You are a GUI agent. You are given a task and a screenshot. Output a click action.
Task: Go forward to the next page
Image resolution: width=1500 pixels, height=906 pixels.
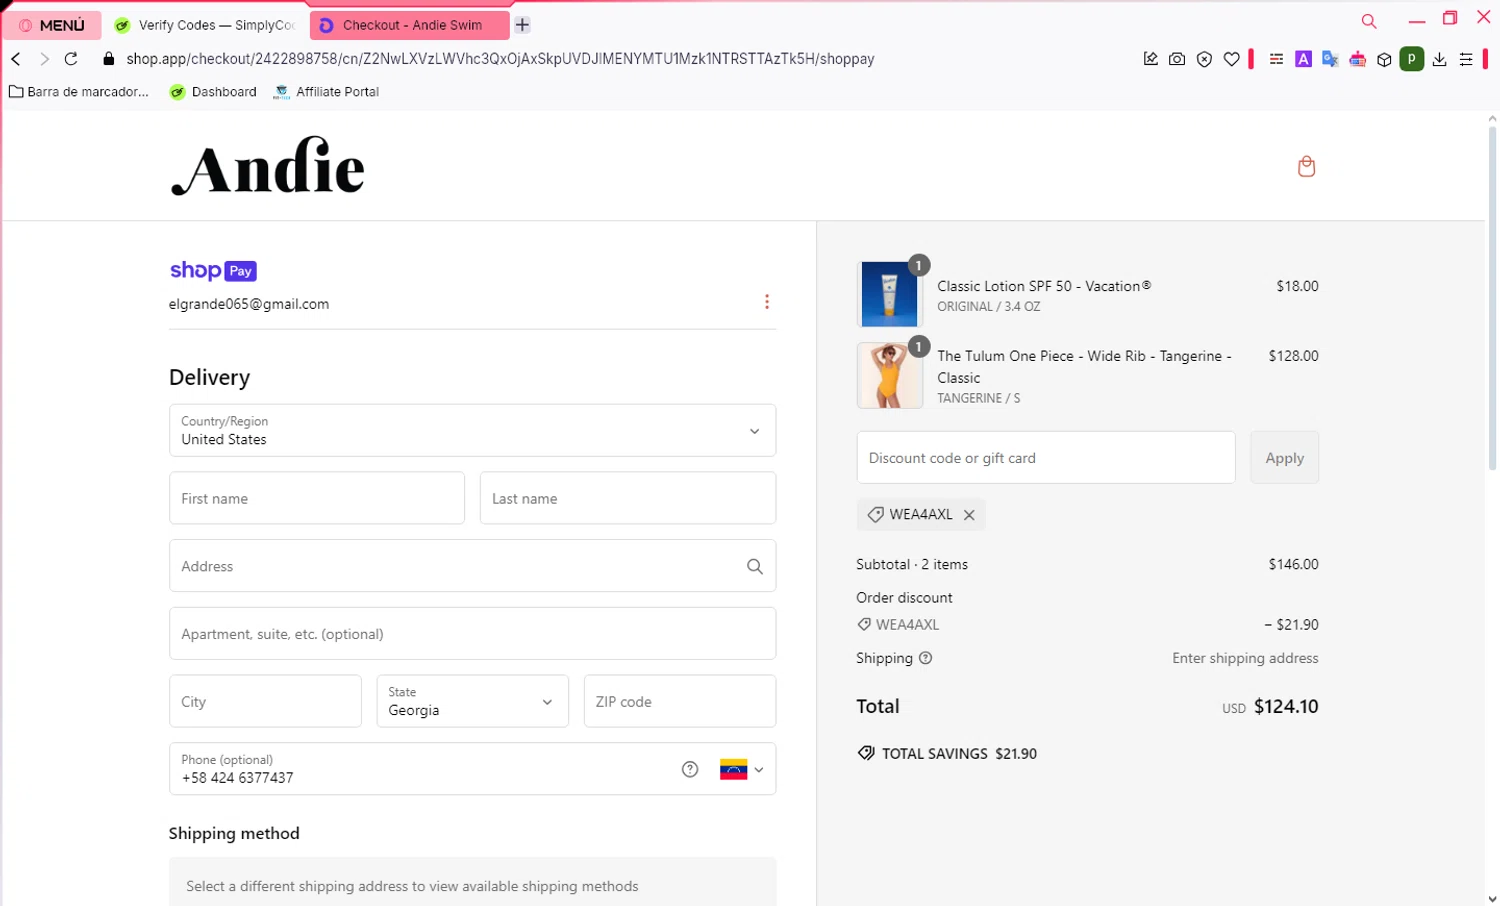click(44, 59)
